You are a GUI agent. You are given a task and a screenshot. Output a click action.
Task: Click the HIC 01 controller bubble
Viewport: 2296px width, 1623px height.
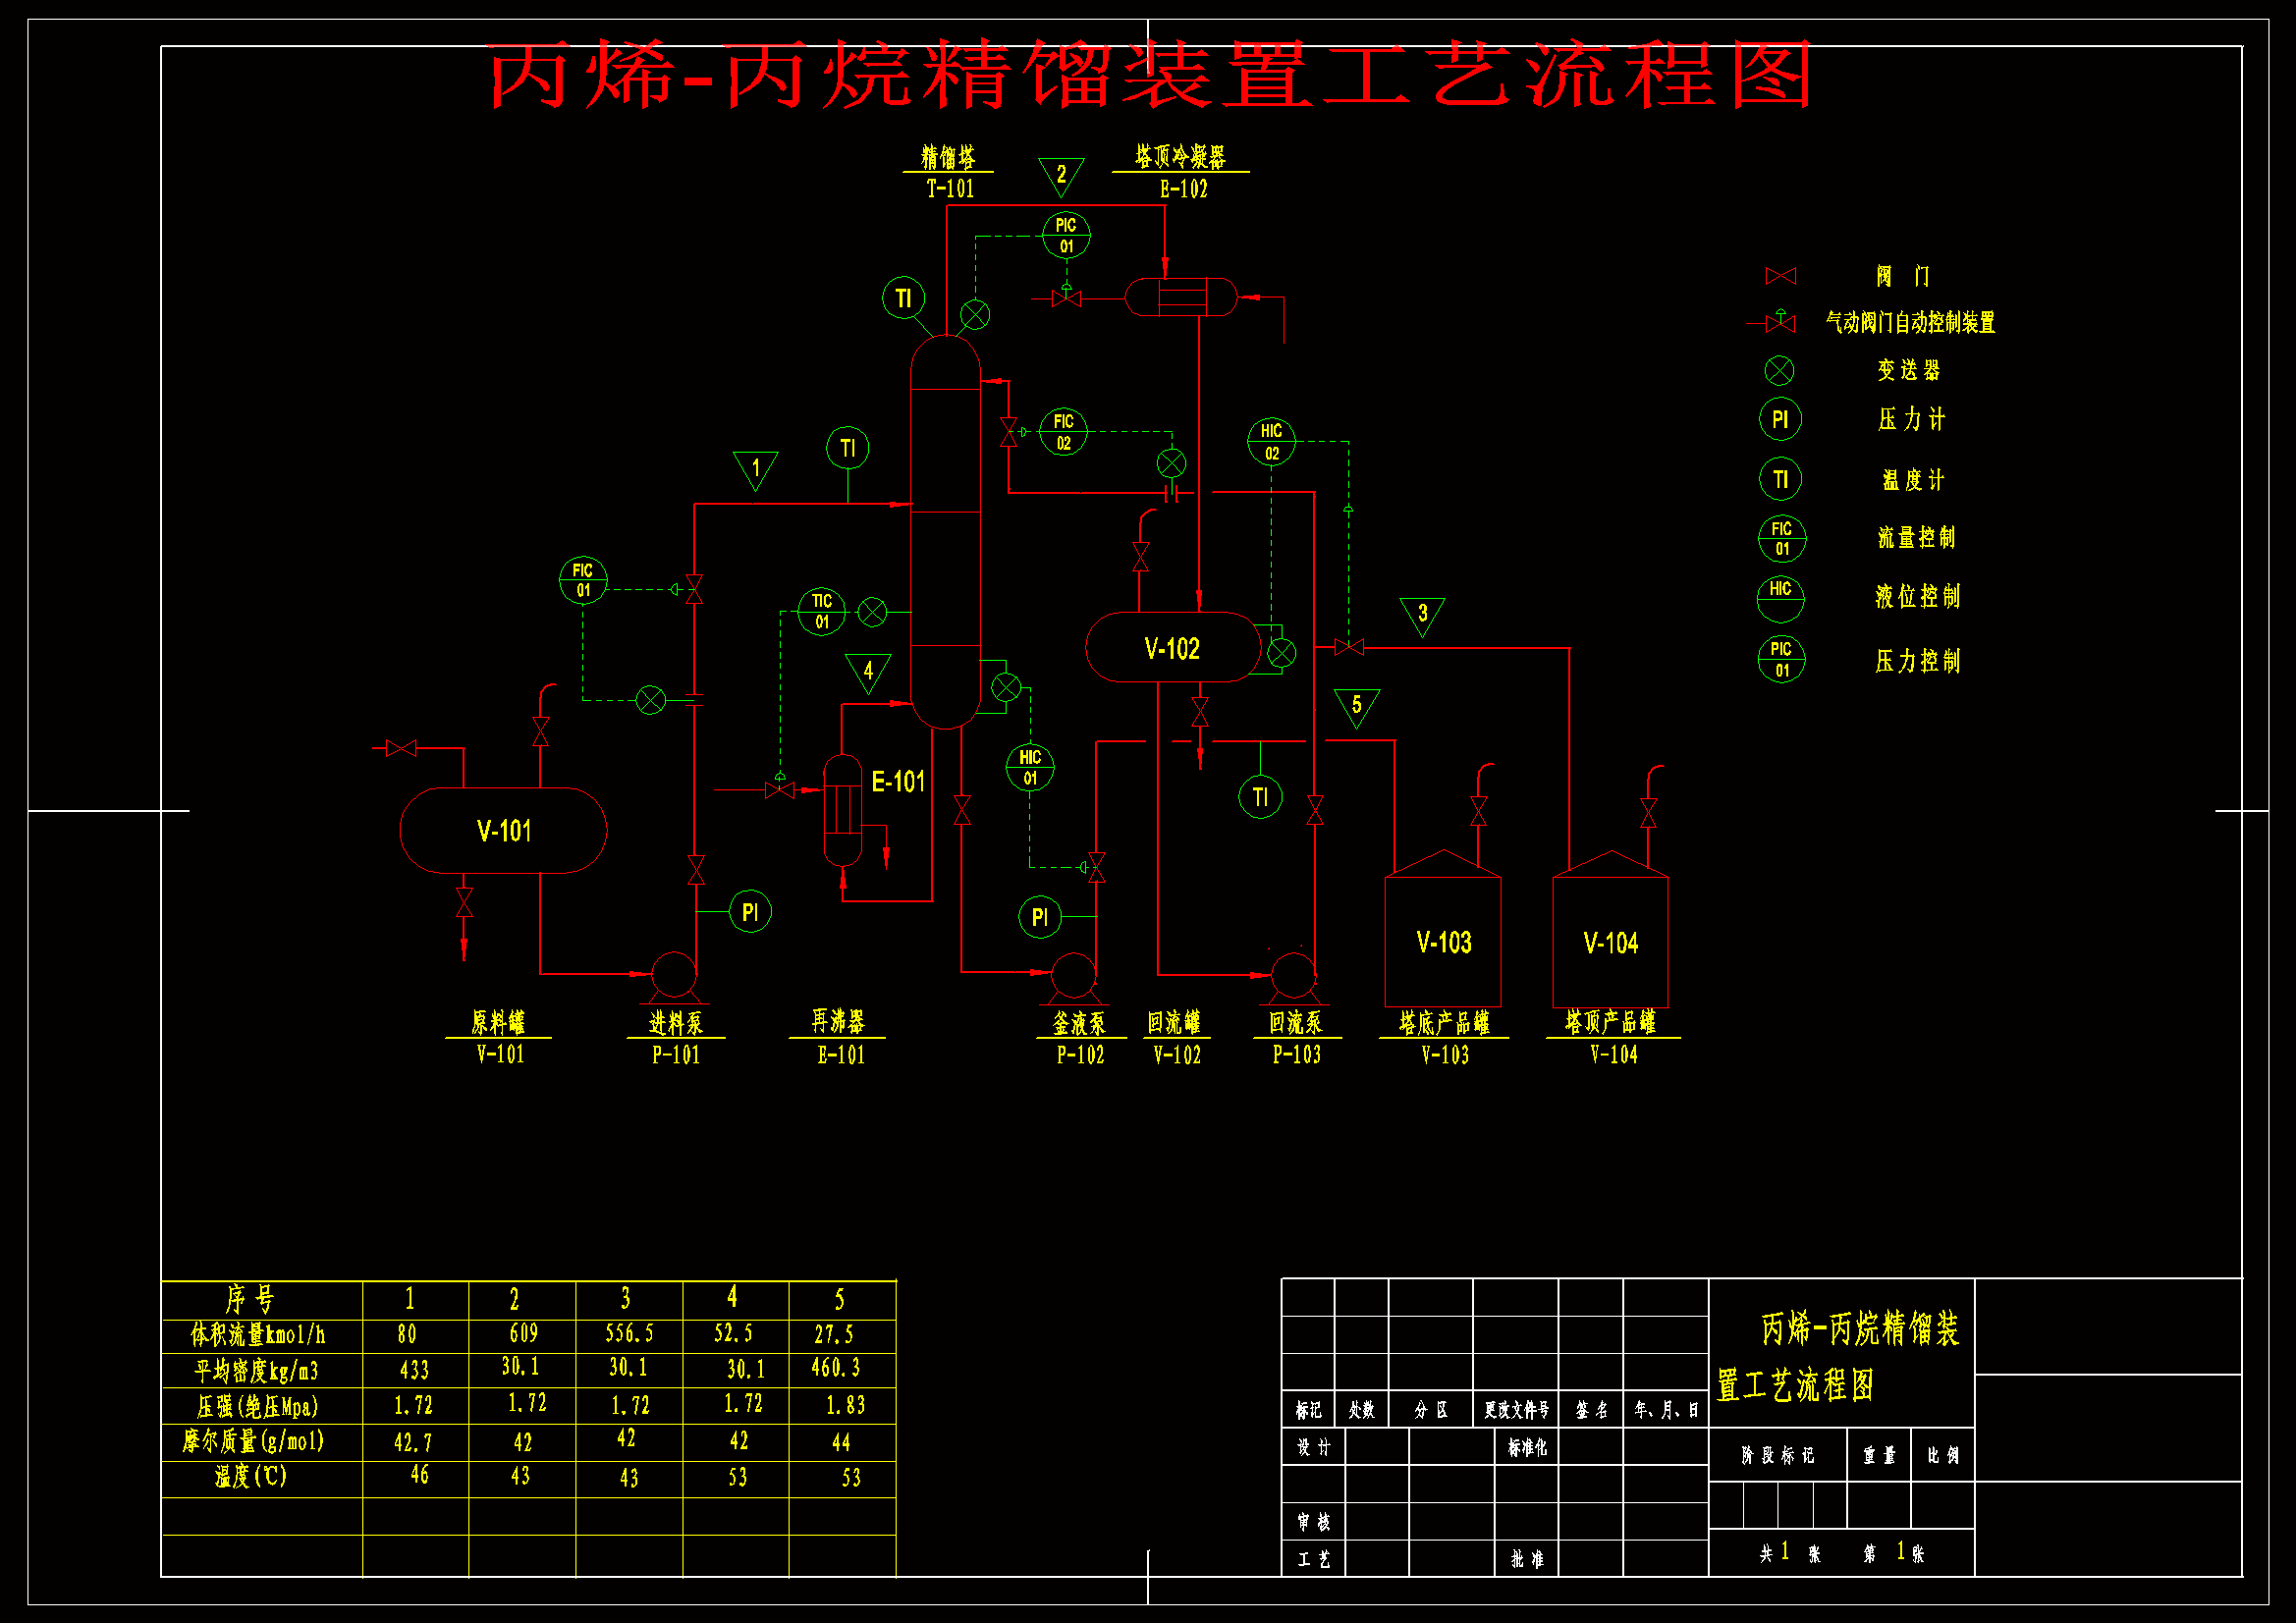click(x=1030, y=767)
